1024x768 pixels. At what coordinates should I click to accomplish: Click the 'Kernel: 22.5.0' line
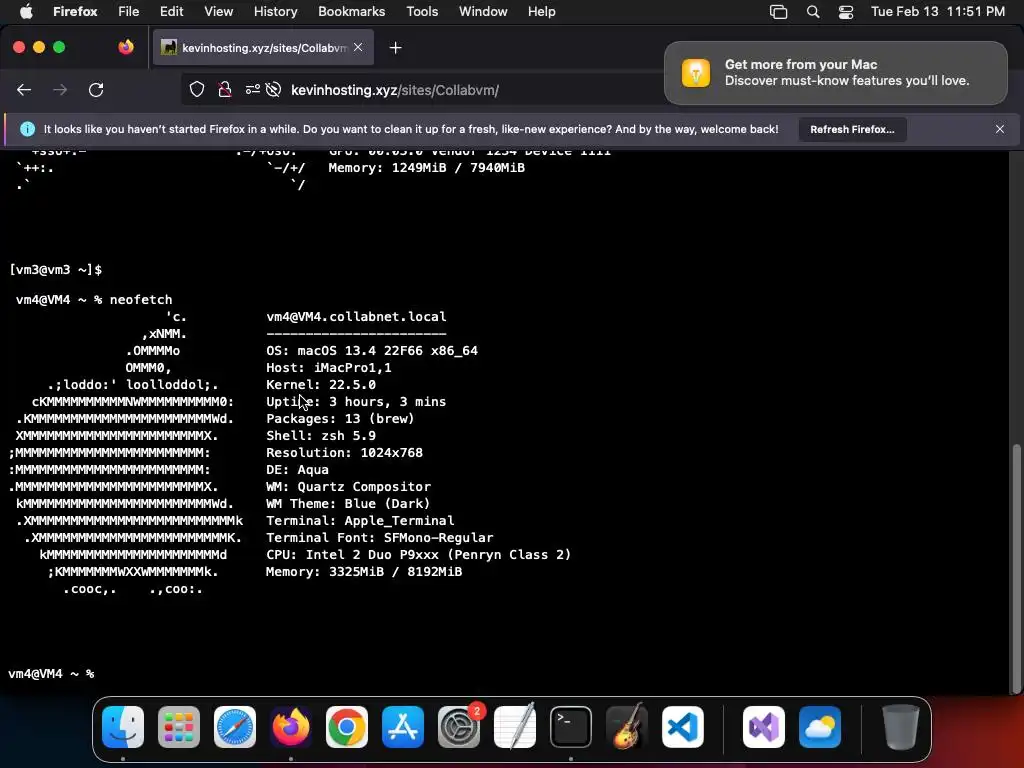[321, 385]
